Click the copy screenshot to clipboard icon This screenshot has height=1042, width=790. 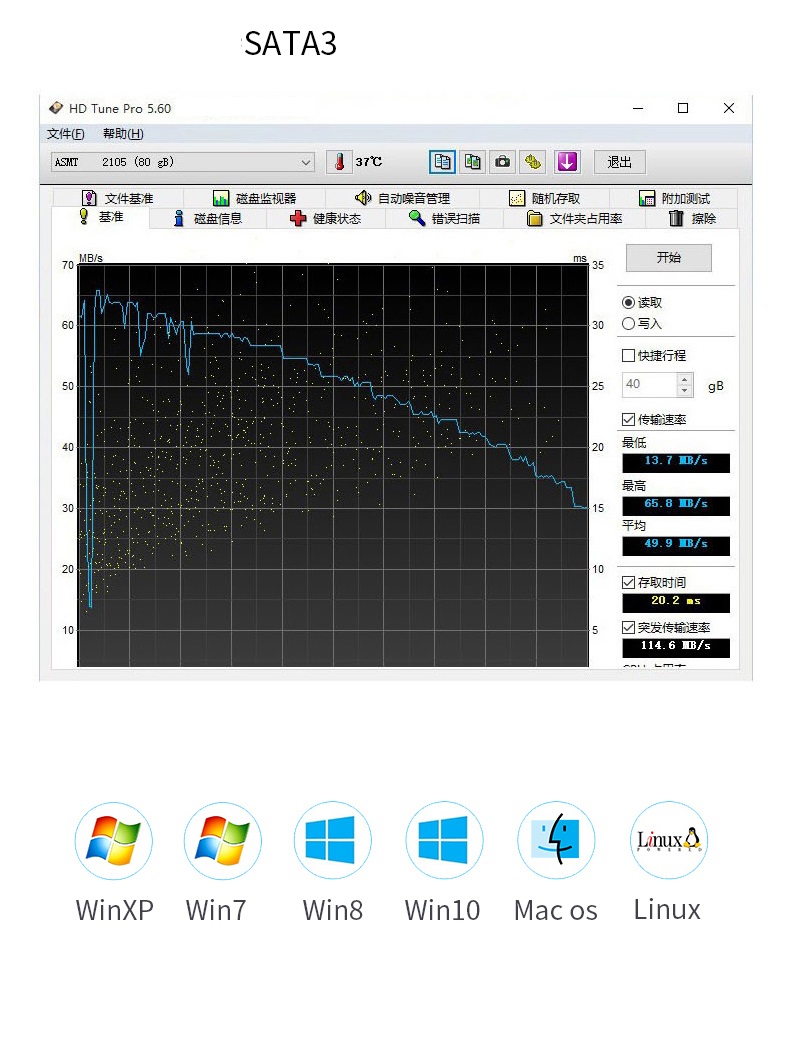pos(472,161)
